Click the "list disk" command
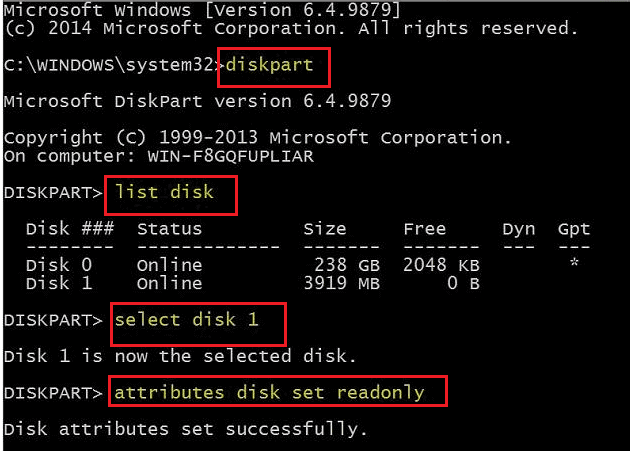This screenshot has height=451, width=630. (163, 190)
